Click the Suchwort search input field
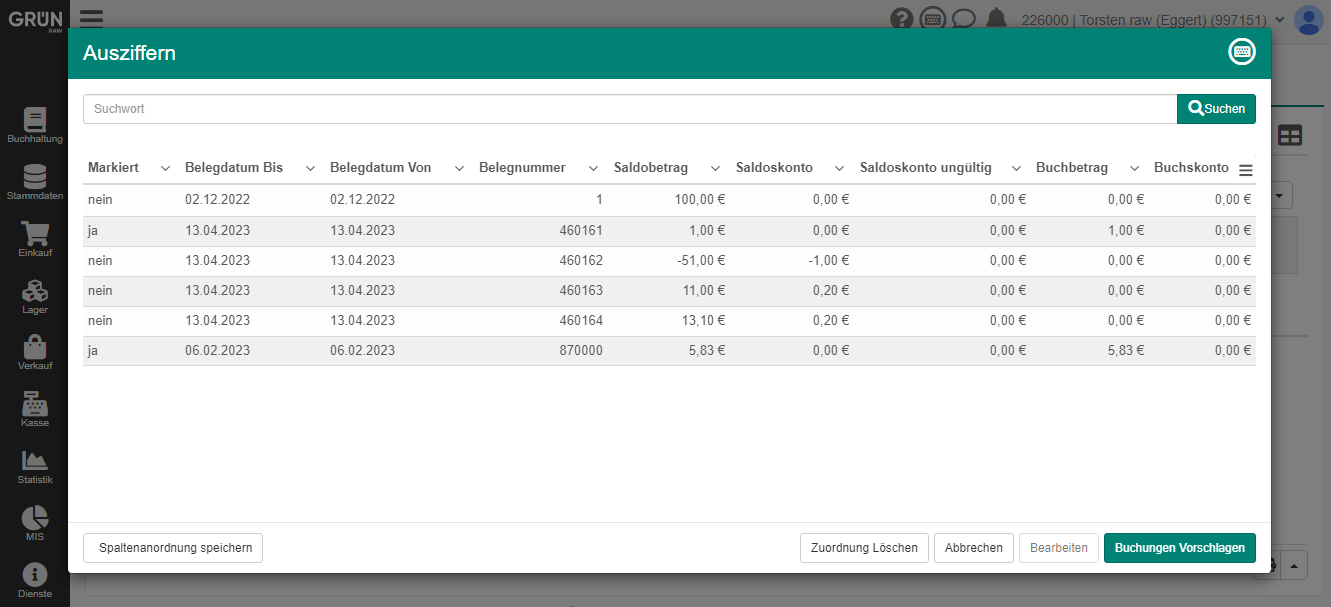Viewport: 1331px width, 607px height. click(x=629, y=109)
